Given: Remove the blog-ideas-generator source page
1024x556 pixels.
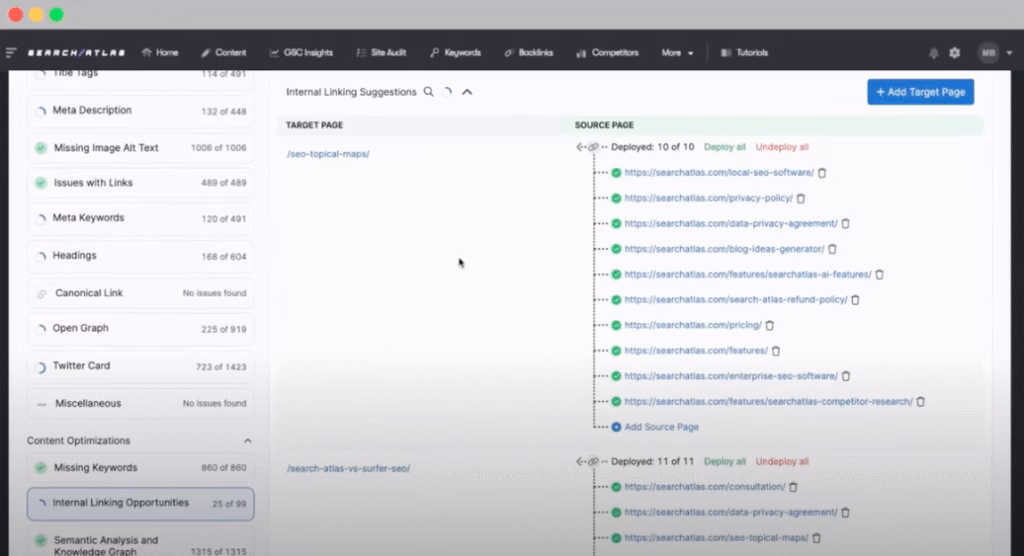Looking at the screenshot, I should coord(832,249).
